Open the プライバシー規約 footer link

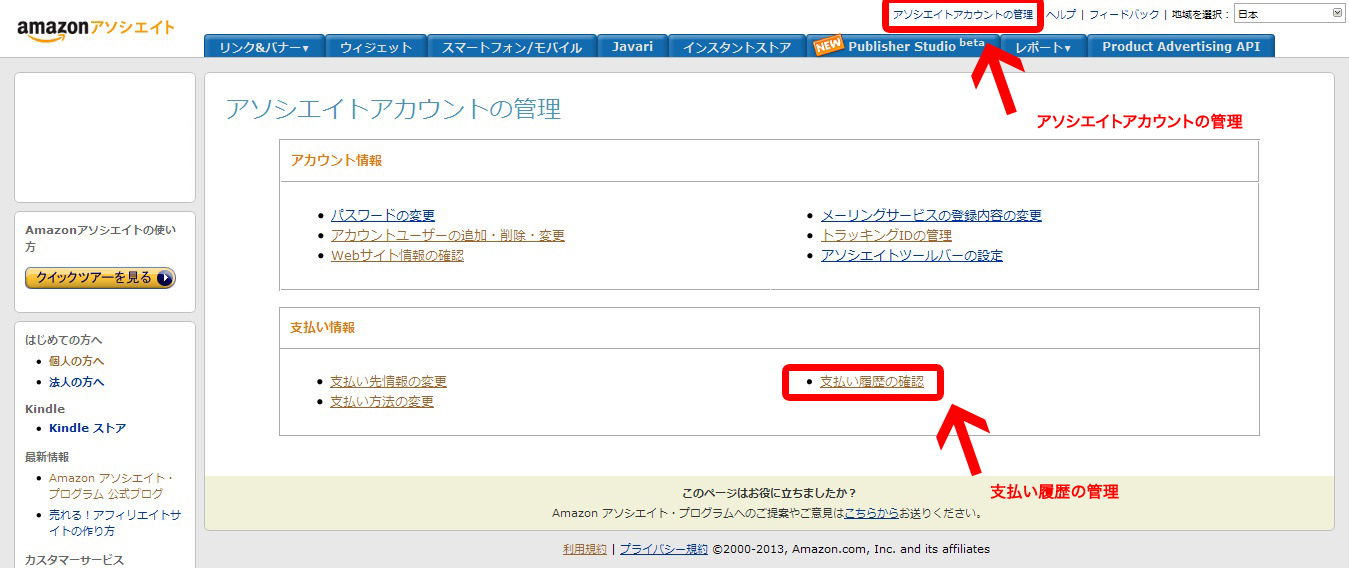(x=664, y=549)
